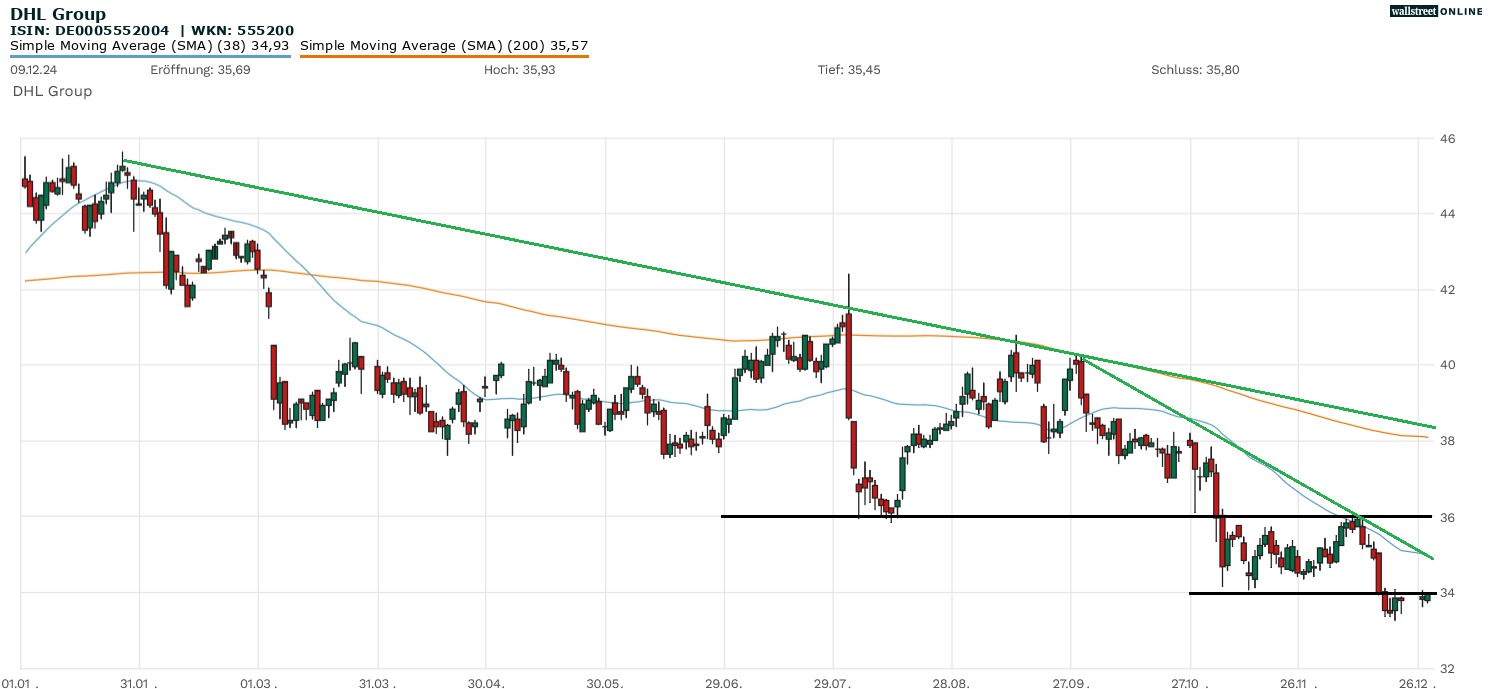Click the Tief 35,45 value
1490x689 pixels.
(x=849, y=70)
